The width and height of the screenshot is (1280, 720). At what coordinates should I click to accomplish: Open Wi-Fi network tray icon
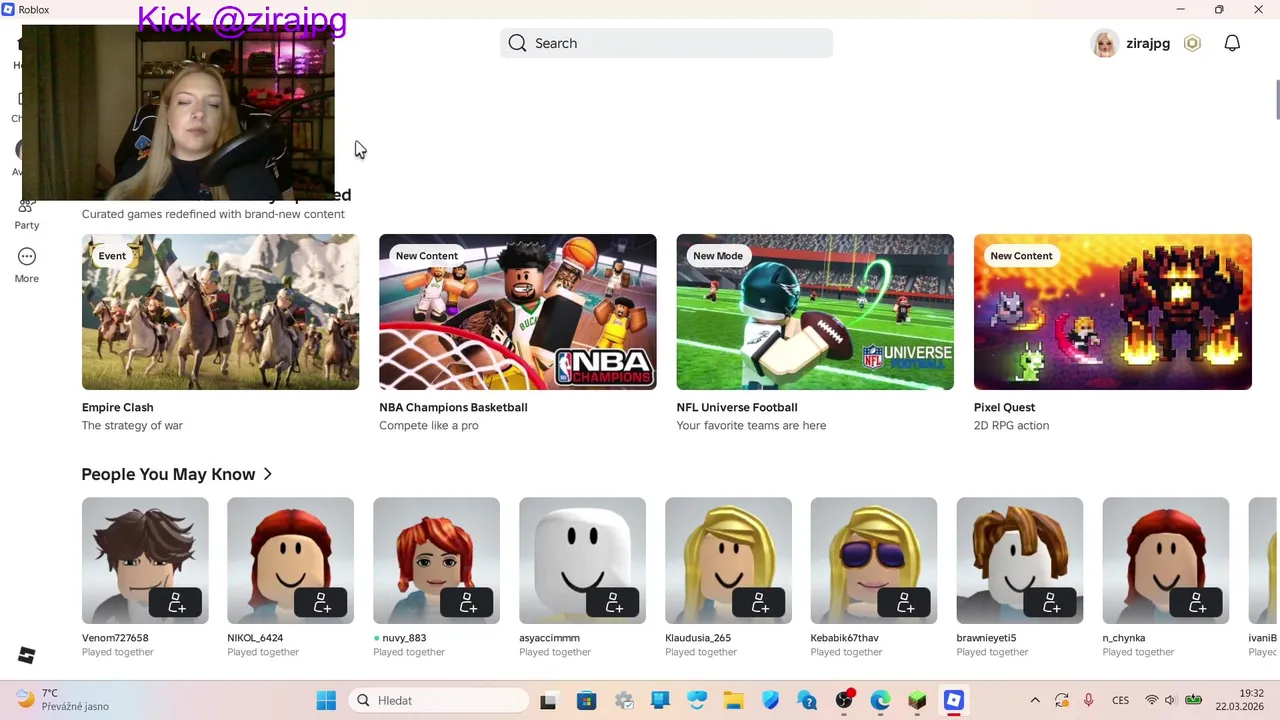(1151, 700)
